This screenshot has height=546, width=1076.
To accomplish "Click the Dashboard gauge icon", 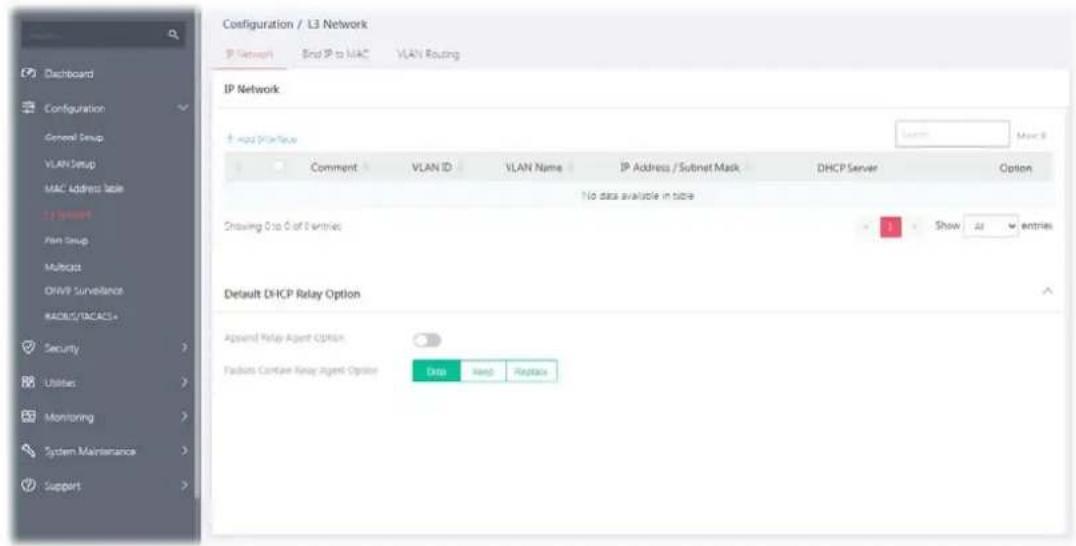I will 29,73.
